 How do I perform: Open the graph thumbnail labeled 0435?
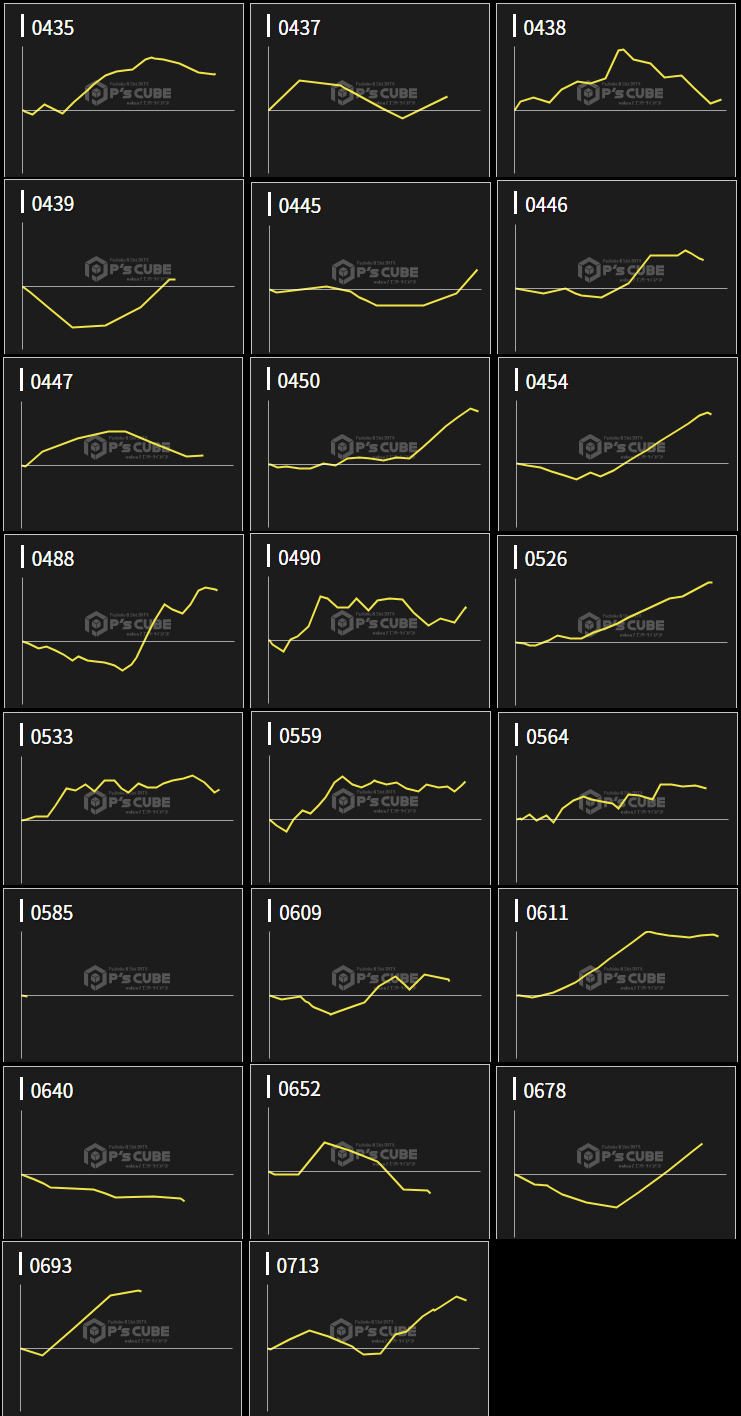pyautogui.click(x=124, y=90)
